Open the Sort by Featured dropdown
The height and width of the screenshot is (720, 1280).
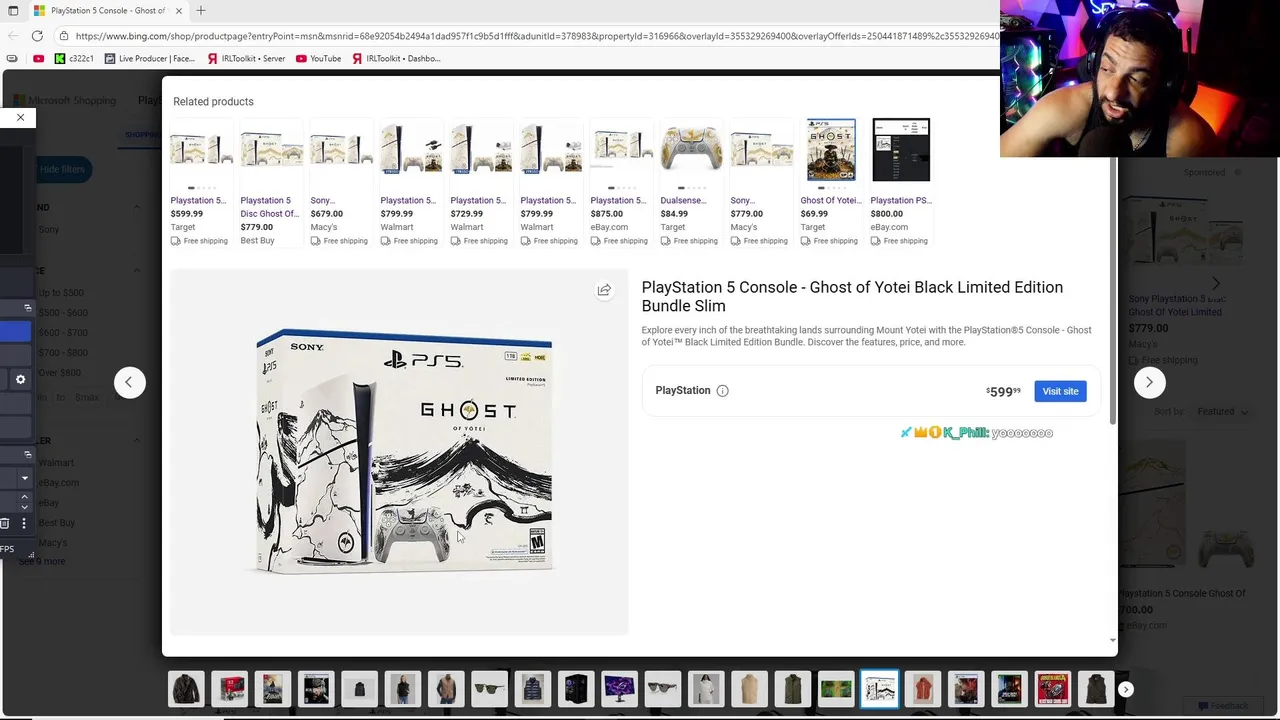click(1223, 412)
